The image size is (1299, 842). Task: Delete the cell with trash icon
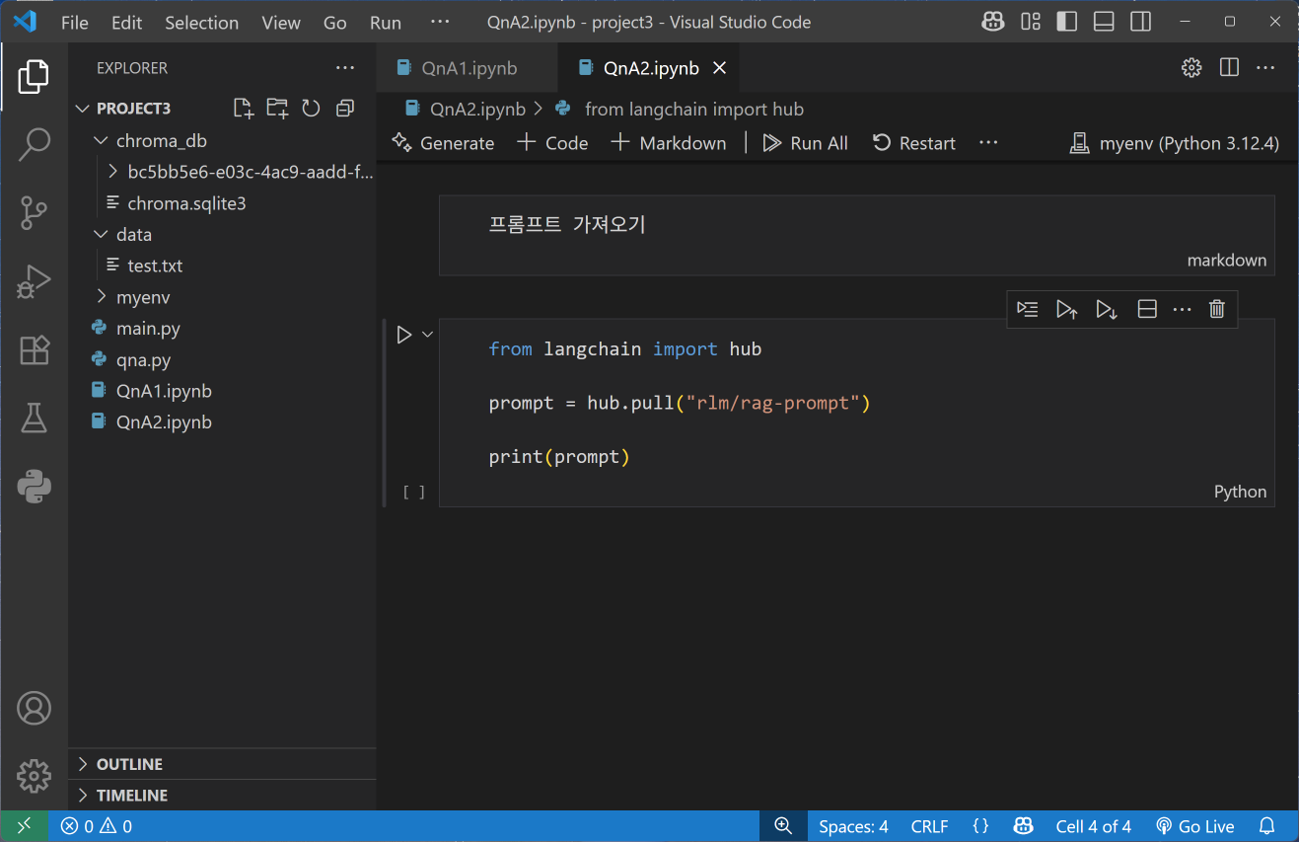coord(1217,309)
